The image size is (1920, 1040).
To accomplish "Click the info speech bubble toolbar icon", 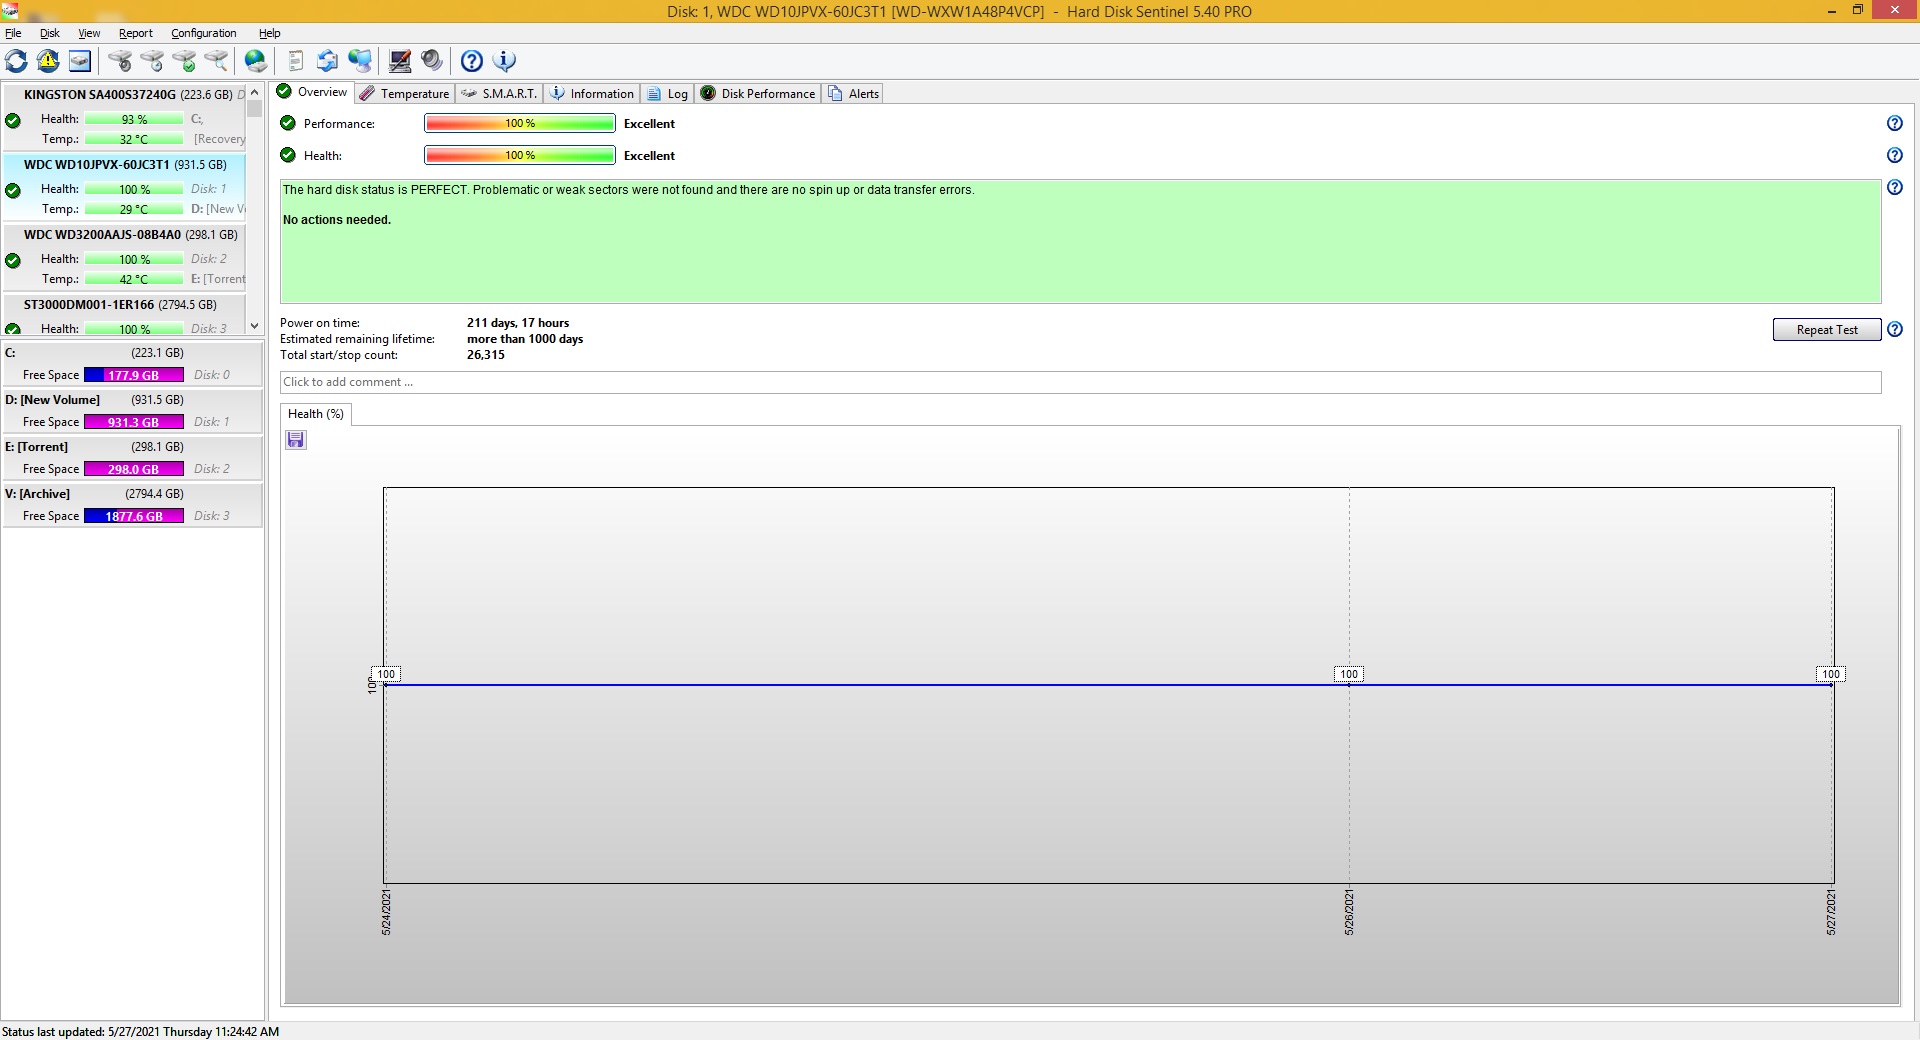I will click(x=505, y=61).
